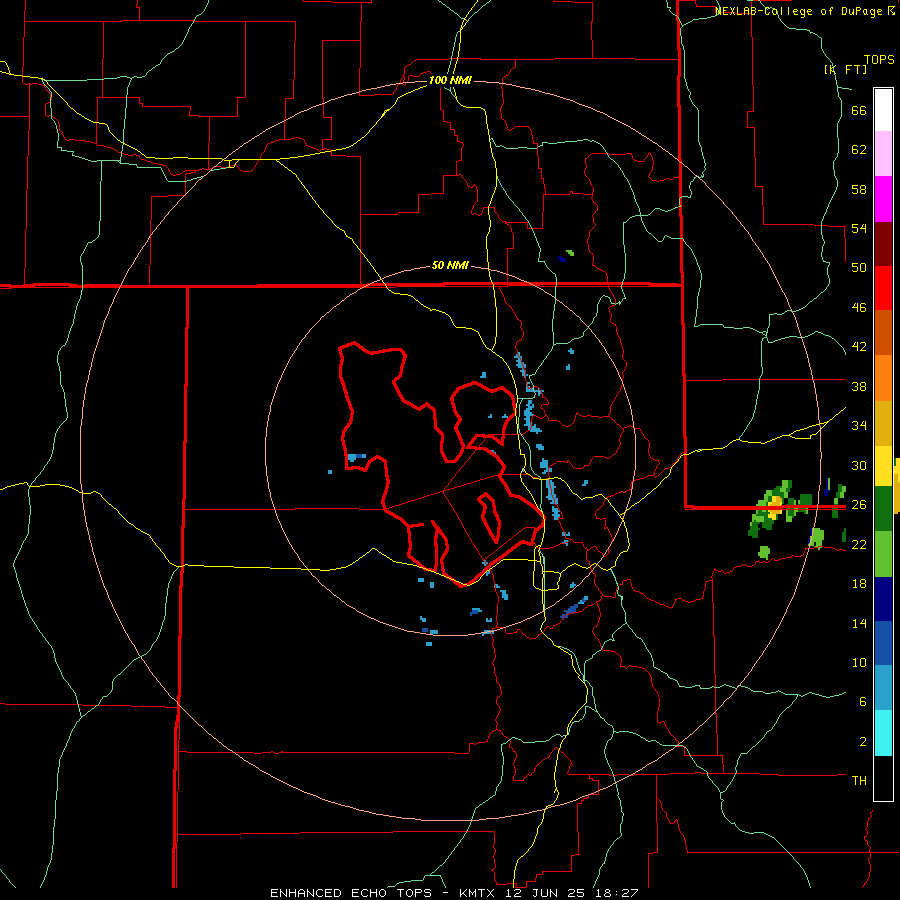Click the "14" legend value
Viewport: 900px width, 900px height.
859,623
